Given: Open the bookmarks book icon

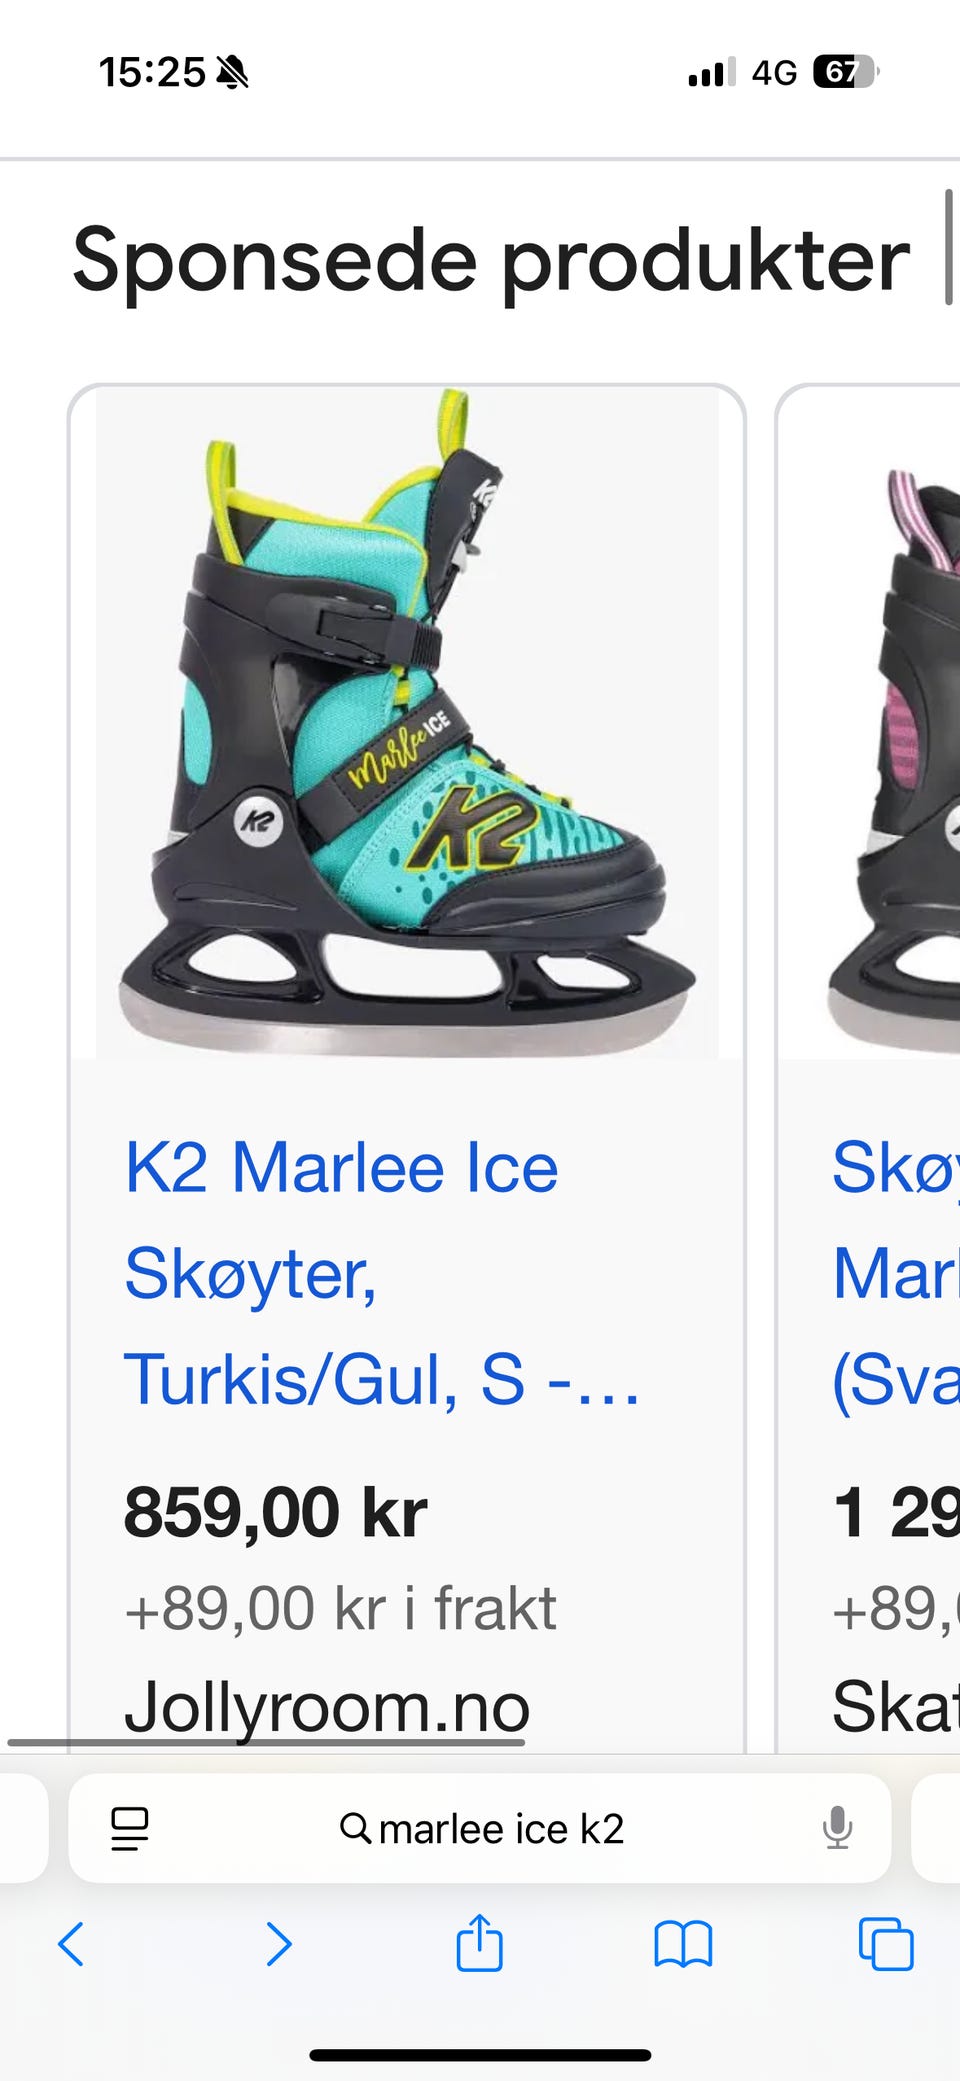Looking at the screenshot, I should [x=683, y=1944].
